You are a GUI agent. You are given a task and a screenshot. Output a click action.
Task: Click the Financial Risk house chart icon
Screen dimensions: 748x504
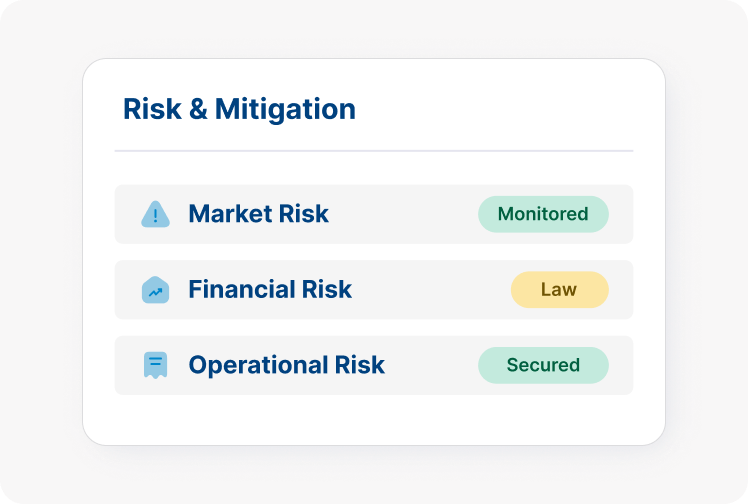[155, 290]
